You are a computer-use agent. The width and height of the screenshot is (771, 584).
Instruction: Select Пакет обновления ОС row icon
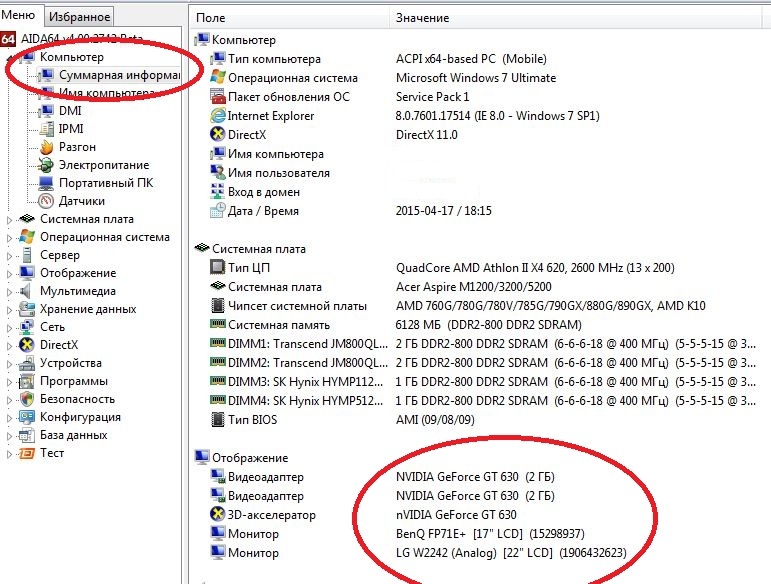[217, 96]
